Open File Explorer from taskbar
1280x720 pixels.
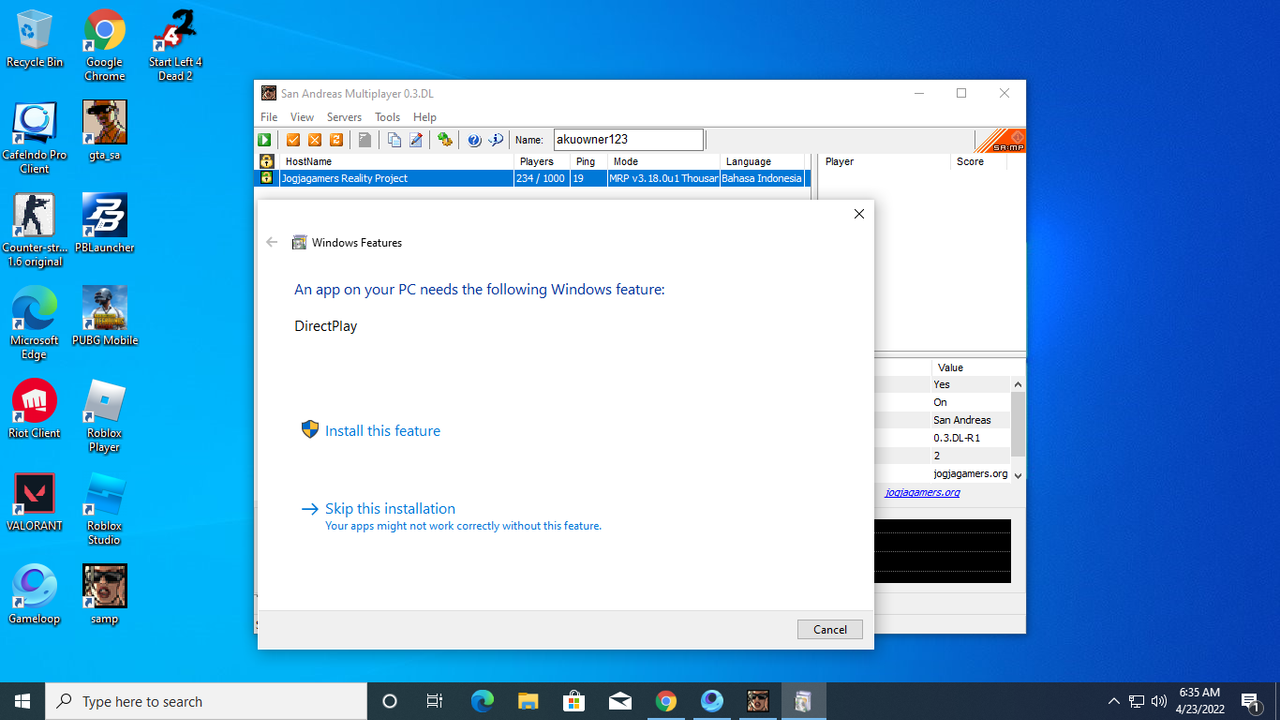pos(527,701)
